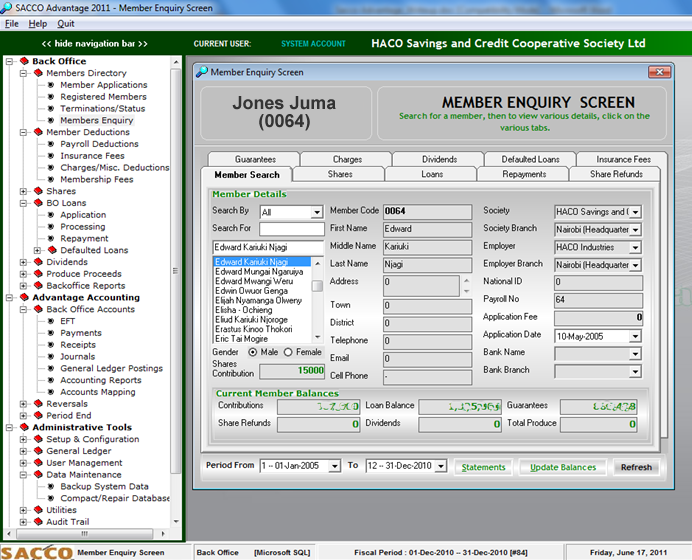Click the bullet icon beside Registered Members
Screen dimensions: 692x560
51,97
